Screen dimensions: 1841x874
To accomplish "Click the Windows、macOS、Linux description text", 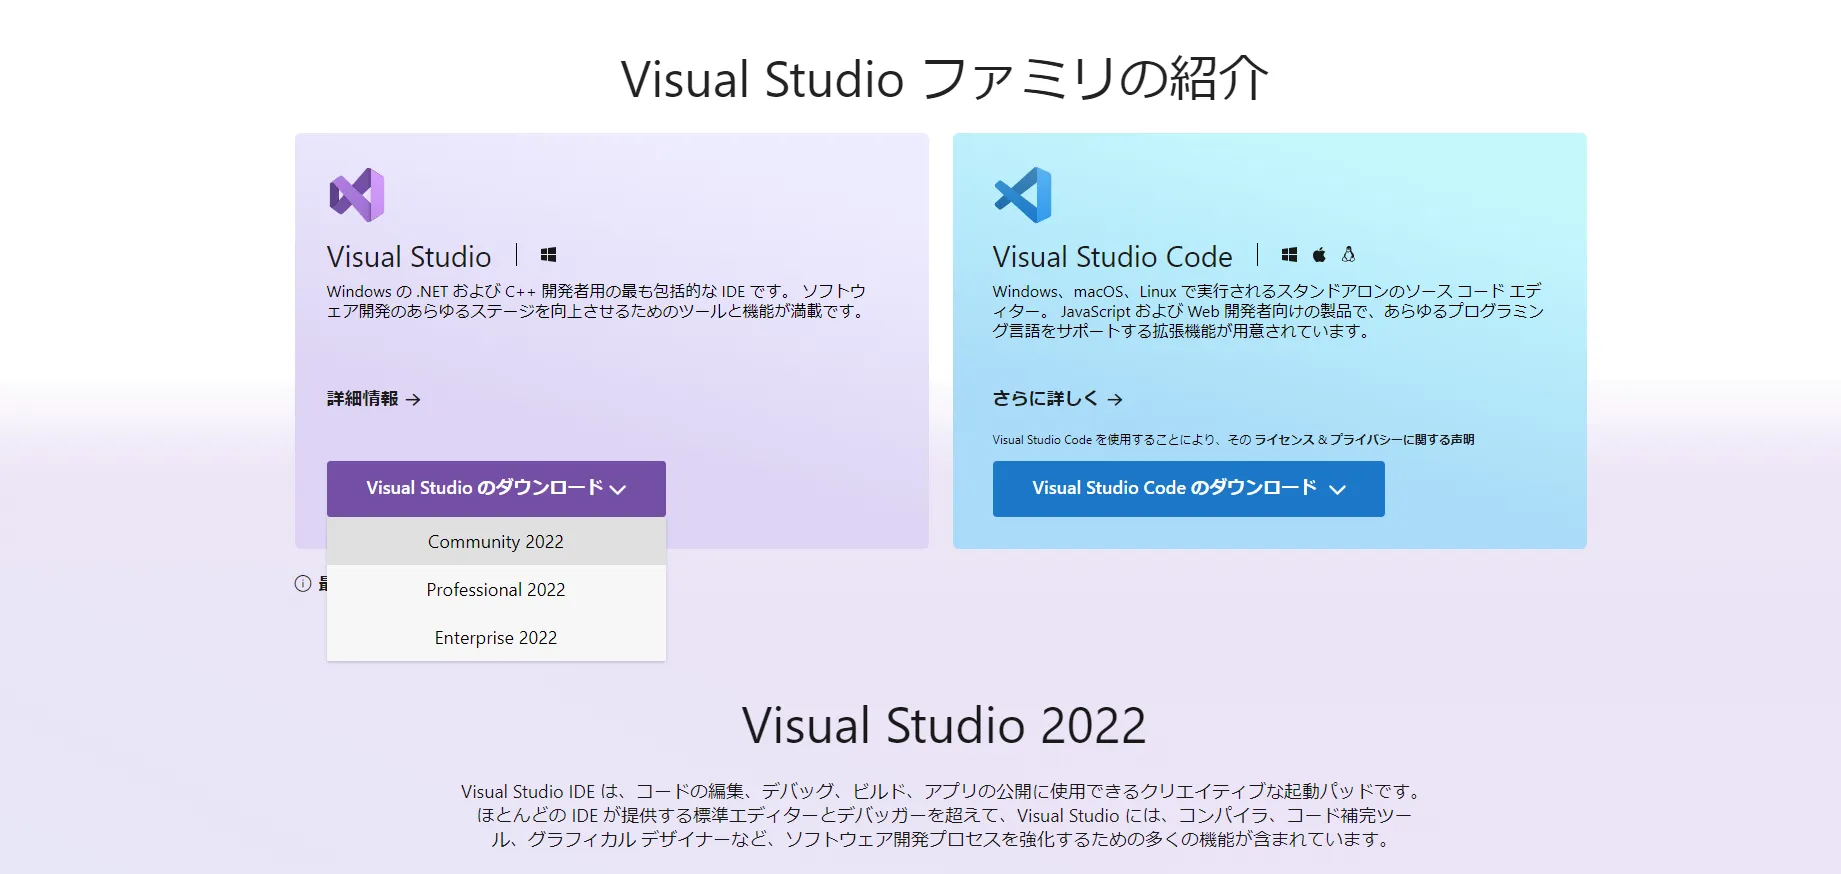I will pyautogui.click(x=1268, y=311).
